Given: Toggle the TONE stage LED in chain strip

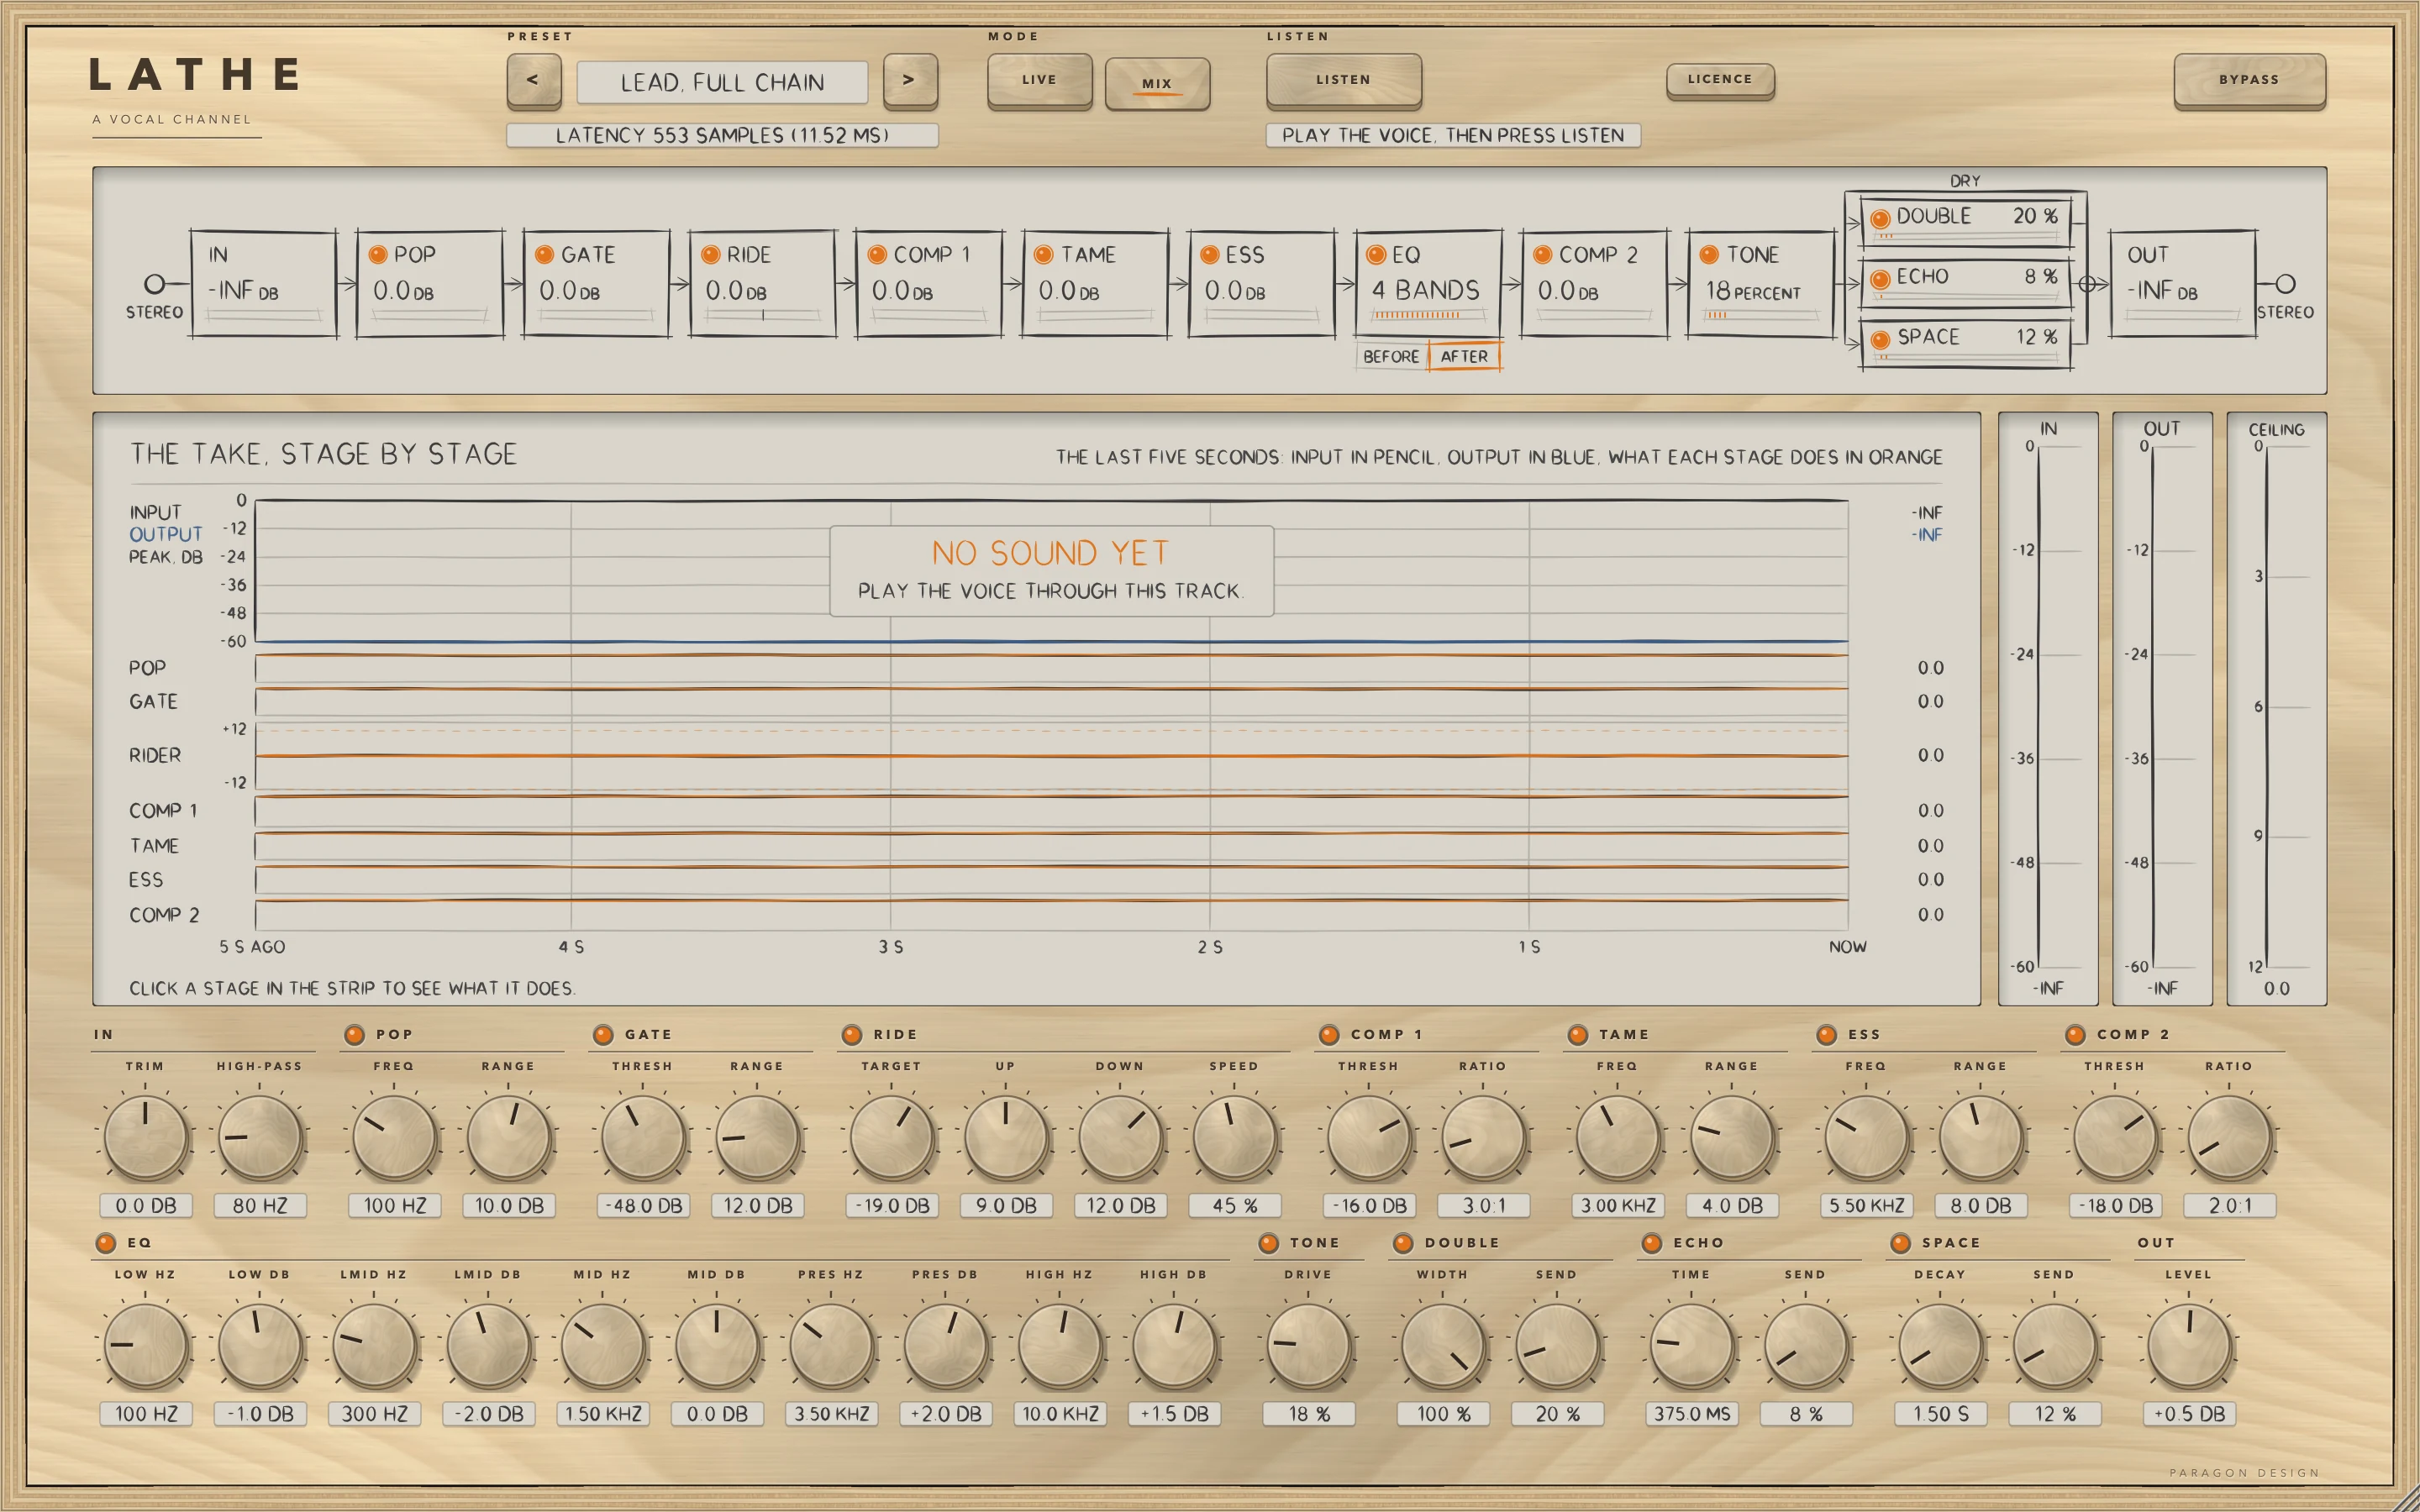Looking at the screenshot, I should pos(1709,255).
